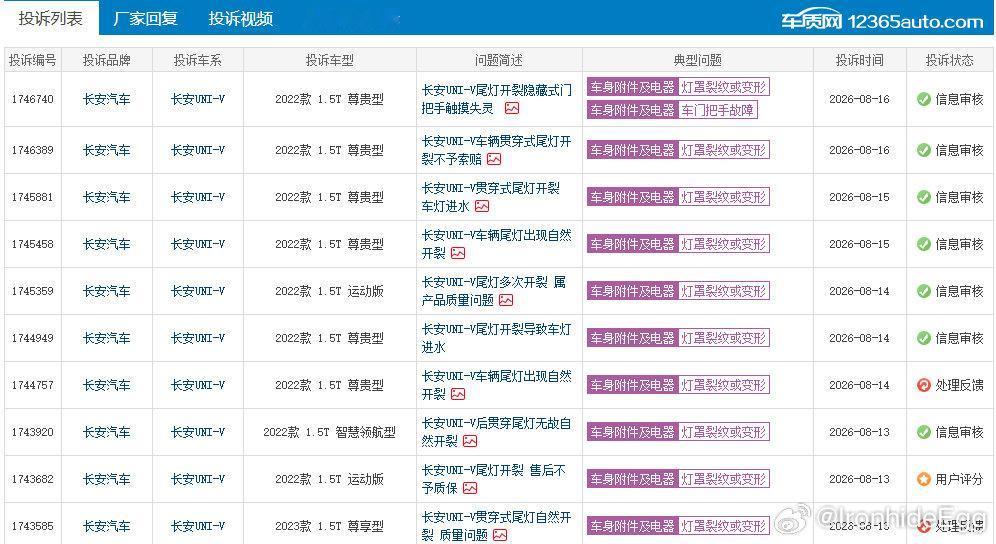Image resolution: width=996 pixels, height=544 pixels.
Task: Click the 车质网 12365auto.com logo
Action: click(x=882, y=21)
